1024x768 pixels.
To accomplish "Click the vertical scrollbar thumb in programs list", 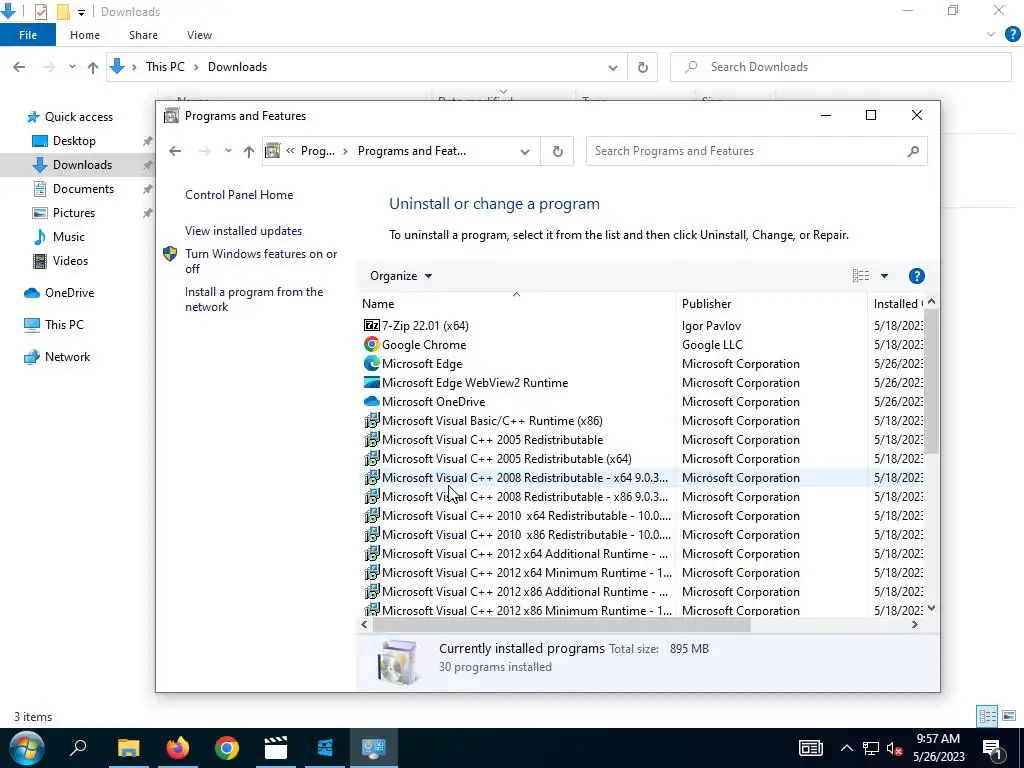I will tap(931, 381).
